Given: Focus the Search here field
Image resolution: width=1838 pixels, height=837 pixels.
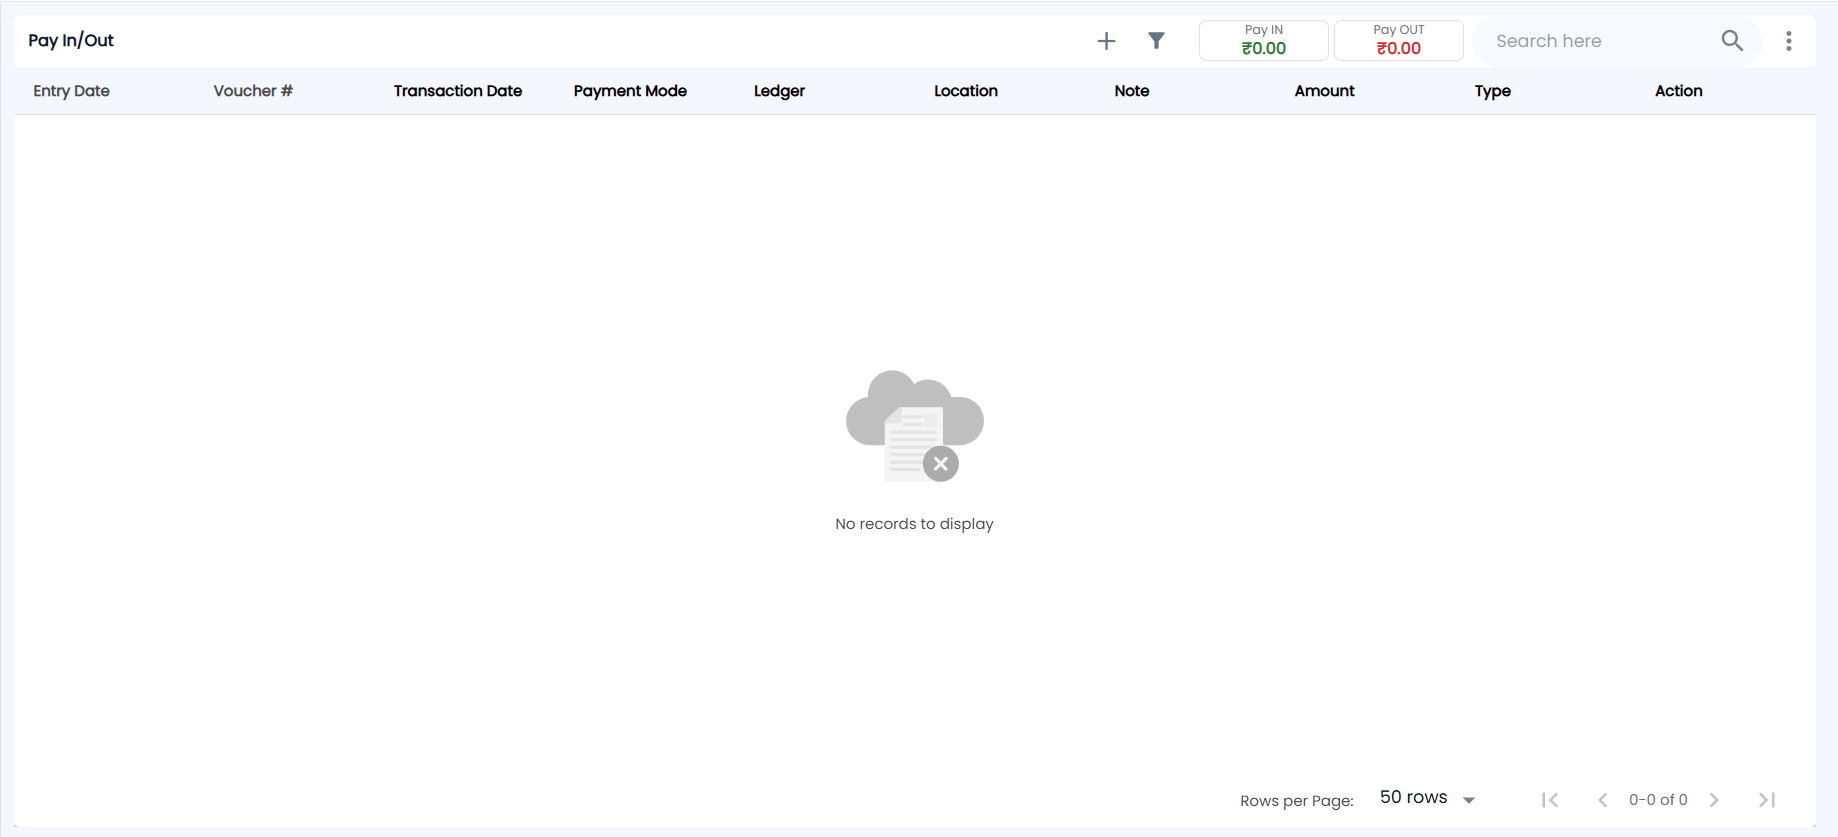Looking at the screenshot, I should (x=1600, y=41).
